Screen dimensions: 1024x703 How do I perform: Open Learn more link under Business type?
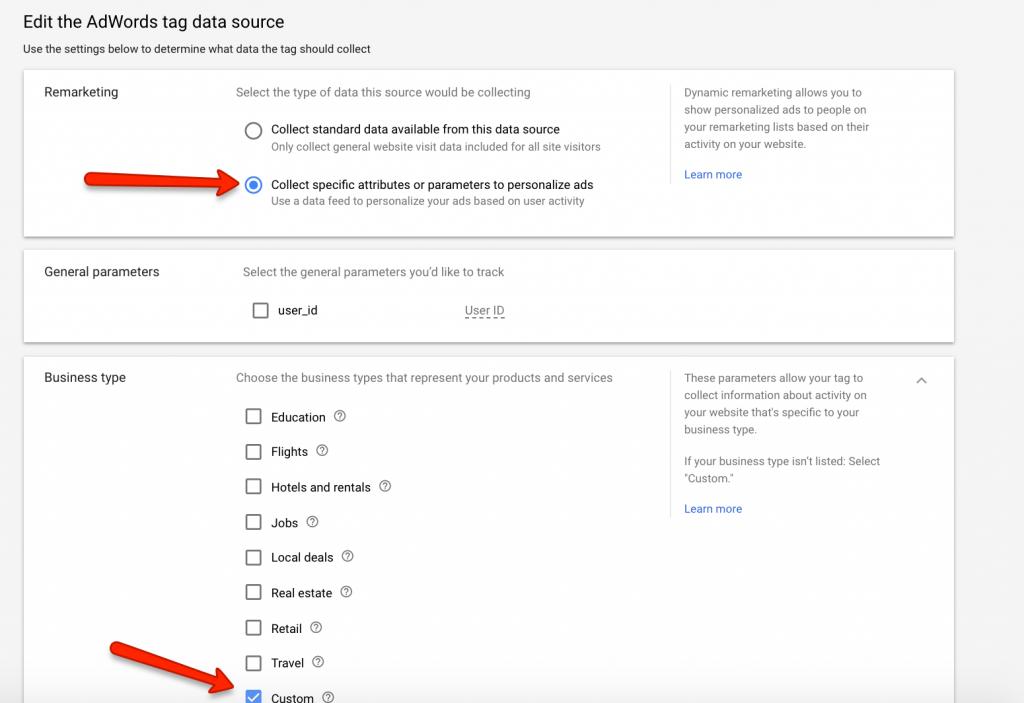pos(712,509)
